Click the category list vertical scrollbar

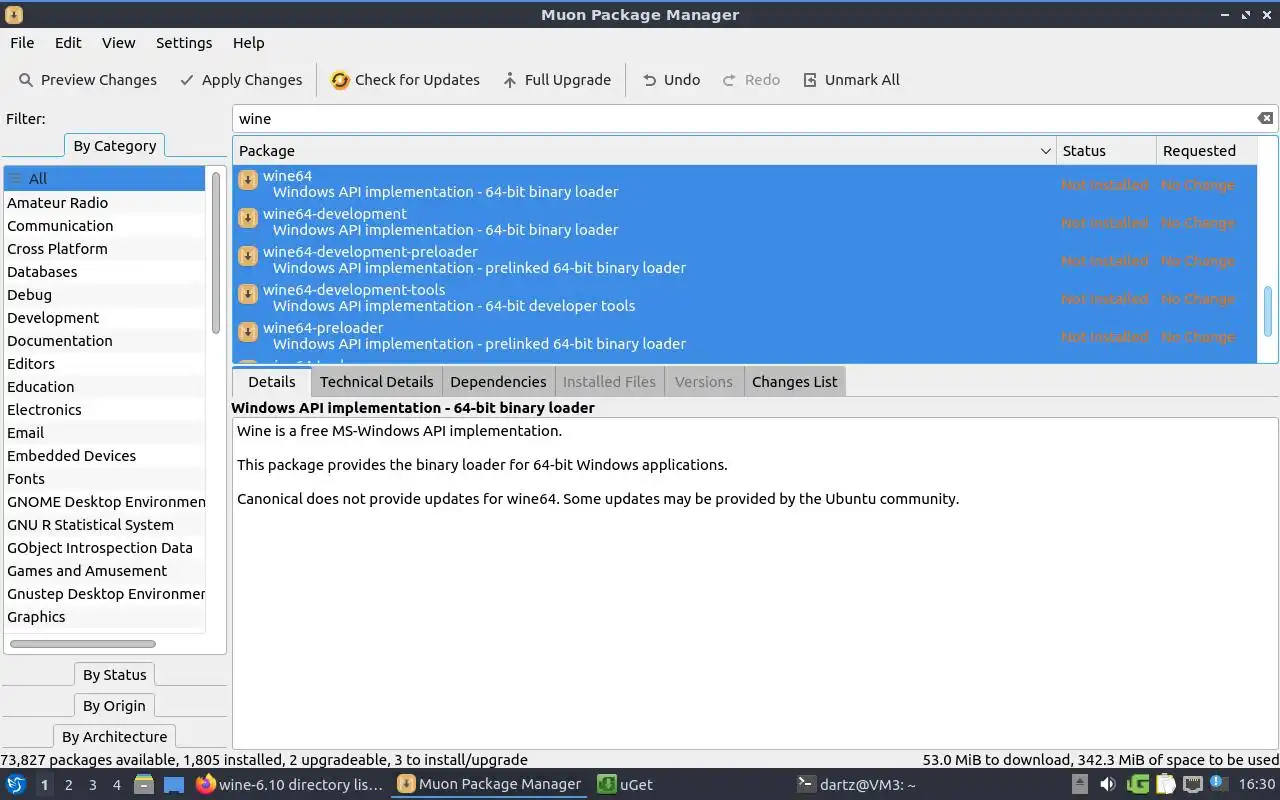click(216, 253)
